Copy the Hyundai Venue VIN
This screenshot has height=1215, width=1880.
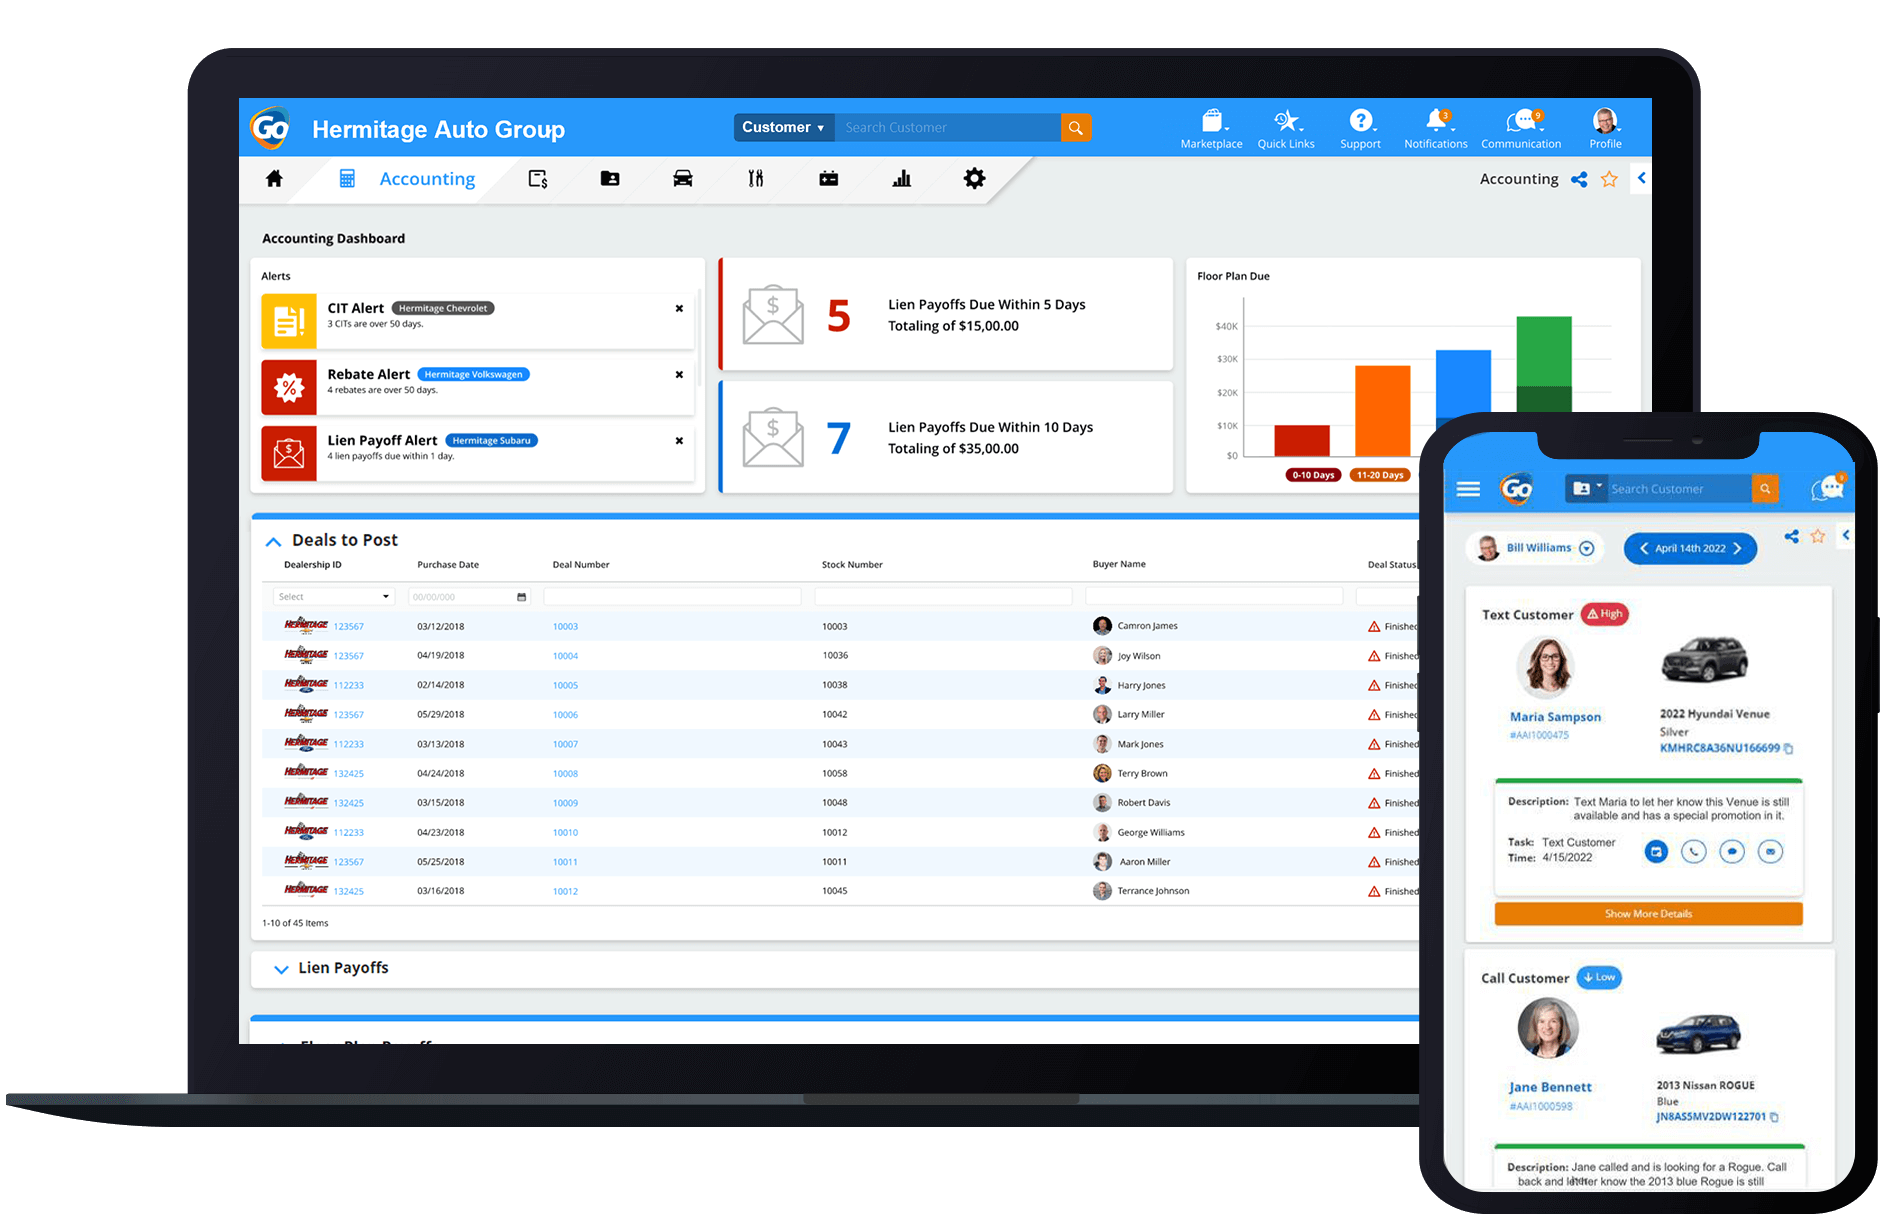coord(1789,748)
